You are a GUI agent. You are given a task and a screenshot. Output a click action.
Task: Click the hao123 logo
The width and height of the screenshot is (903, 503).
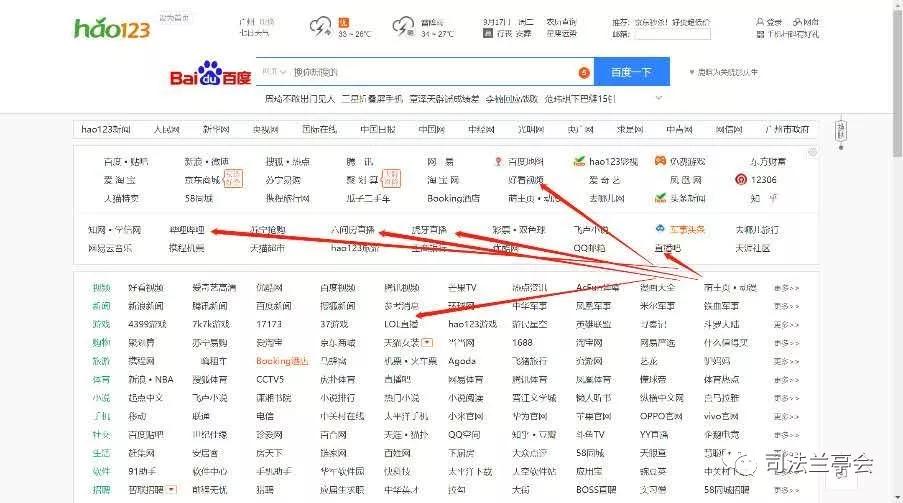coord(112,28)
